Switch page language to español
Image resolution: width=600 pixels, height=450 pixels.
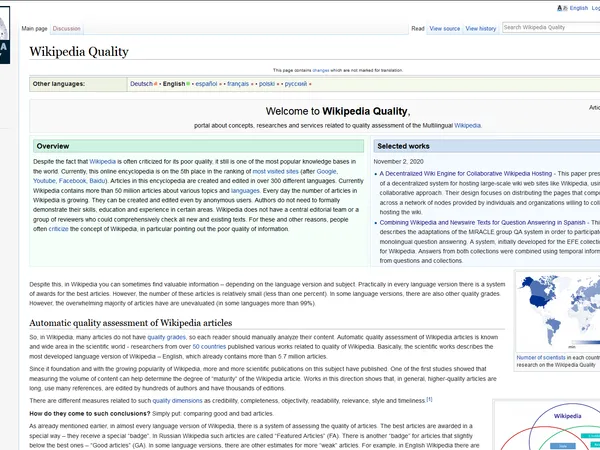[206, 84]
